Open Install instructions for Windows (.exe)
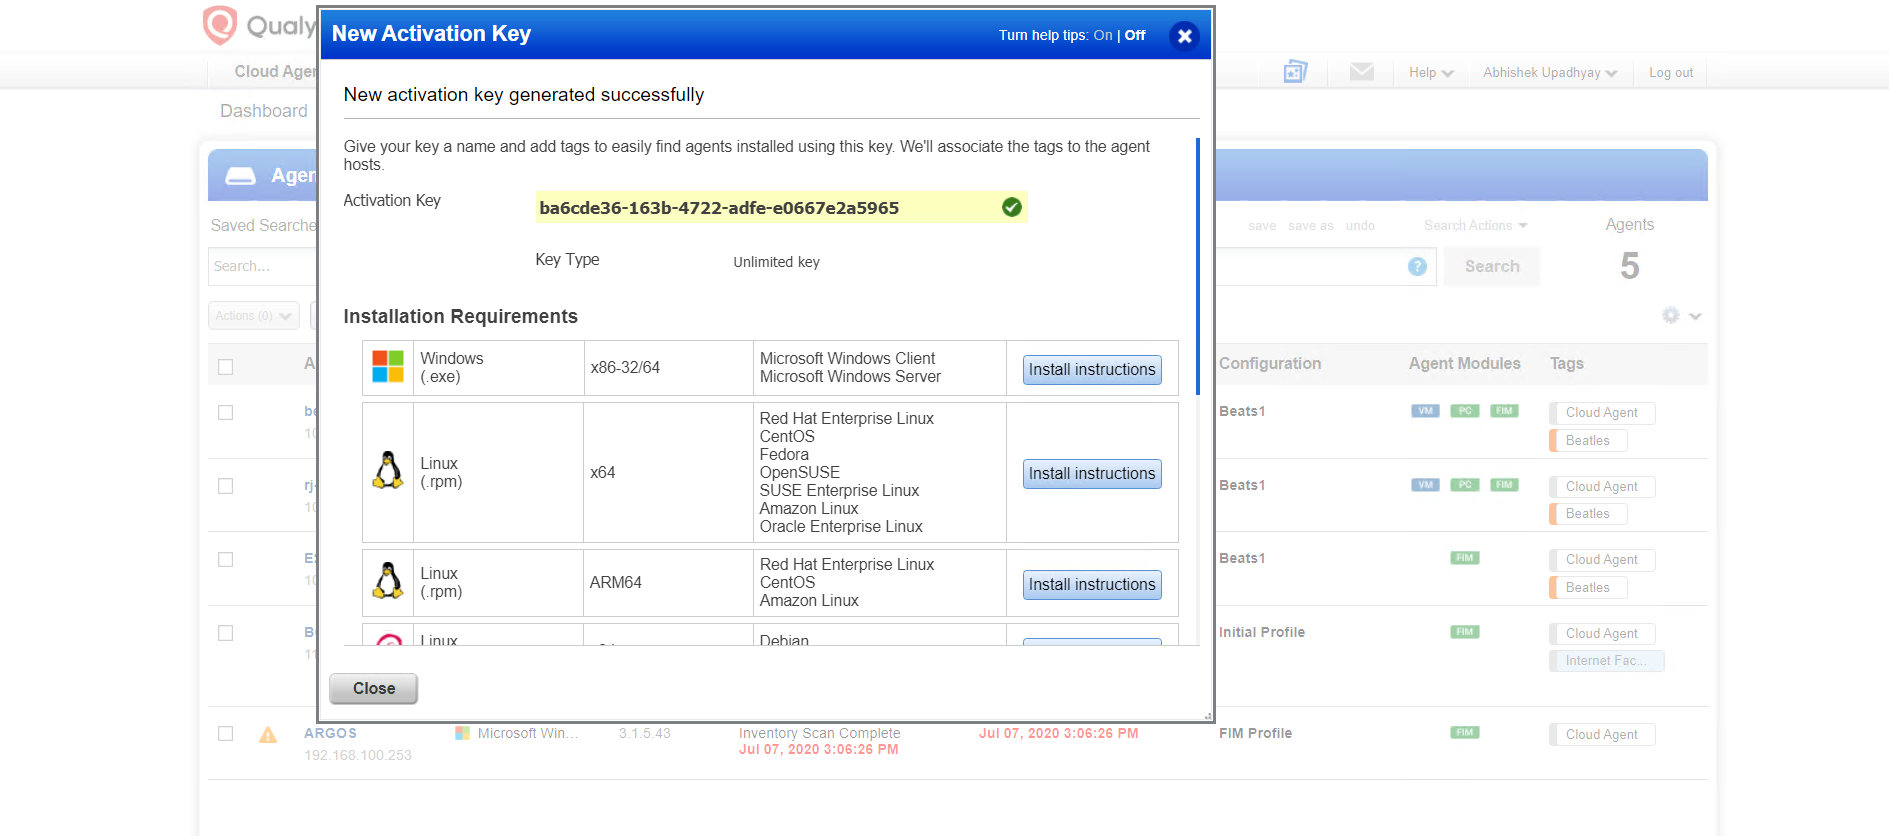 1092,370
